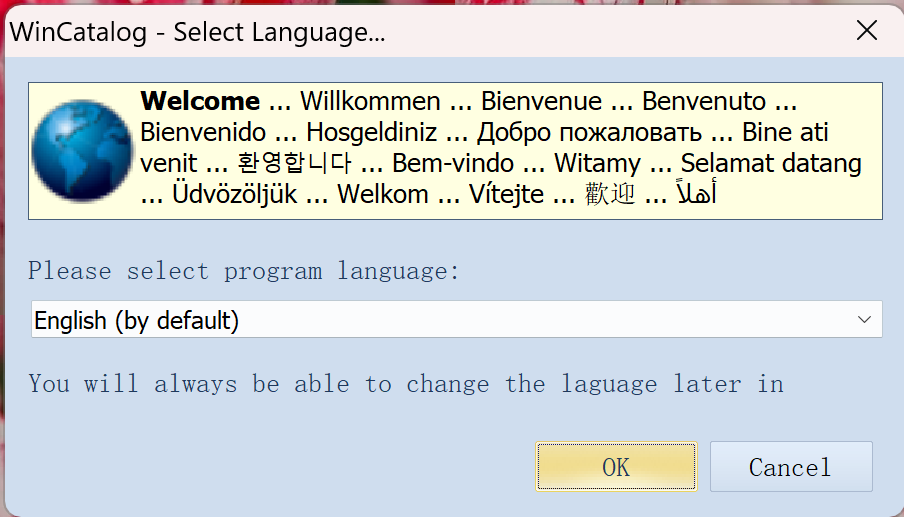Close the Select Language dialog window
The image size is (904, 517).
pos(867,31)
